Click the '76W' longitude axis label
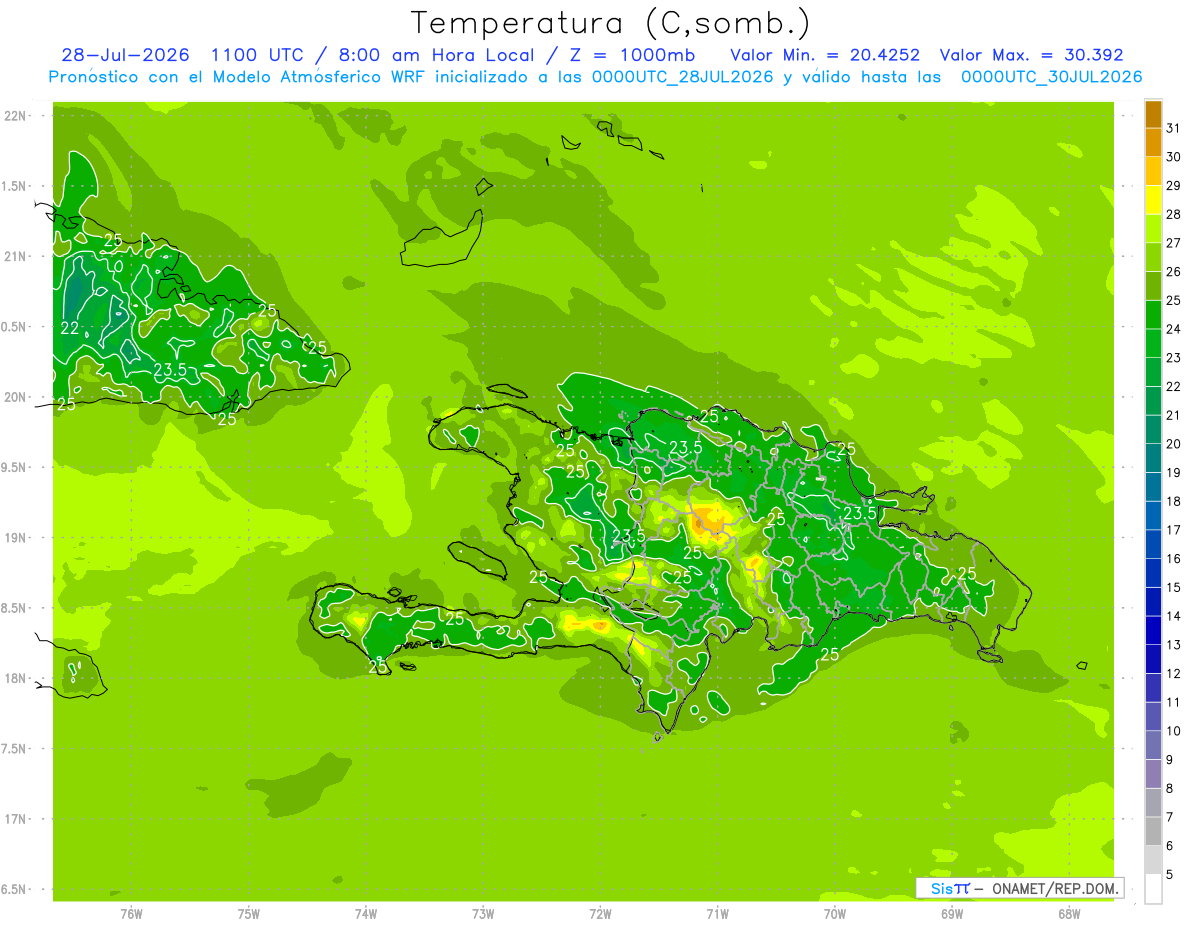Screen dimensions: 1200x927 click(x=131, y=914)
